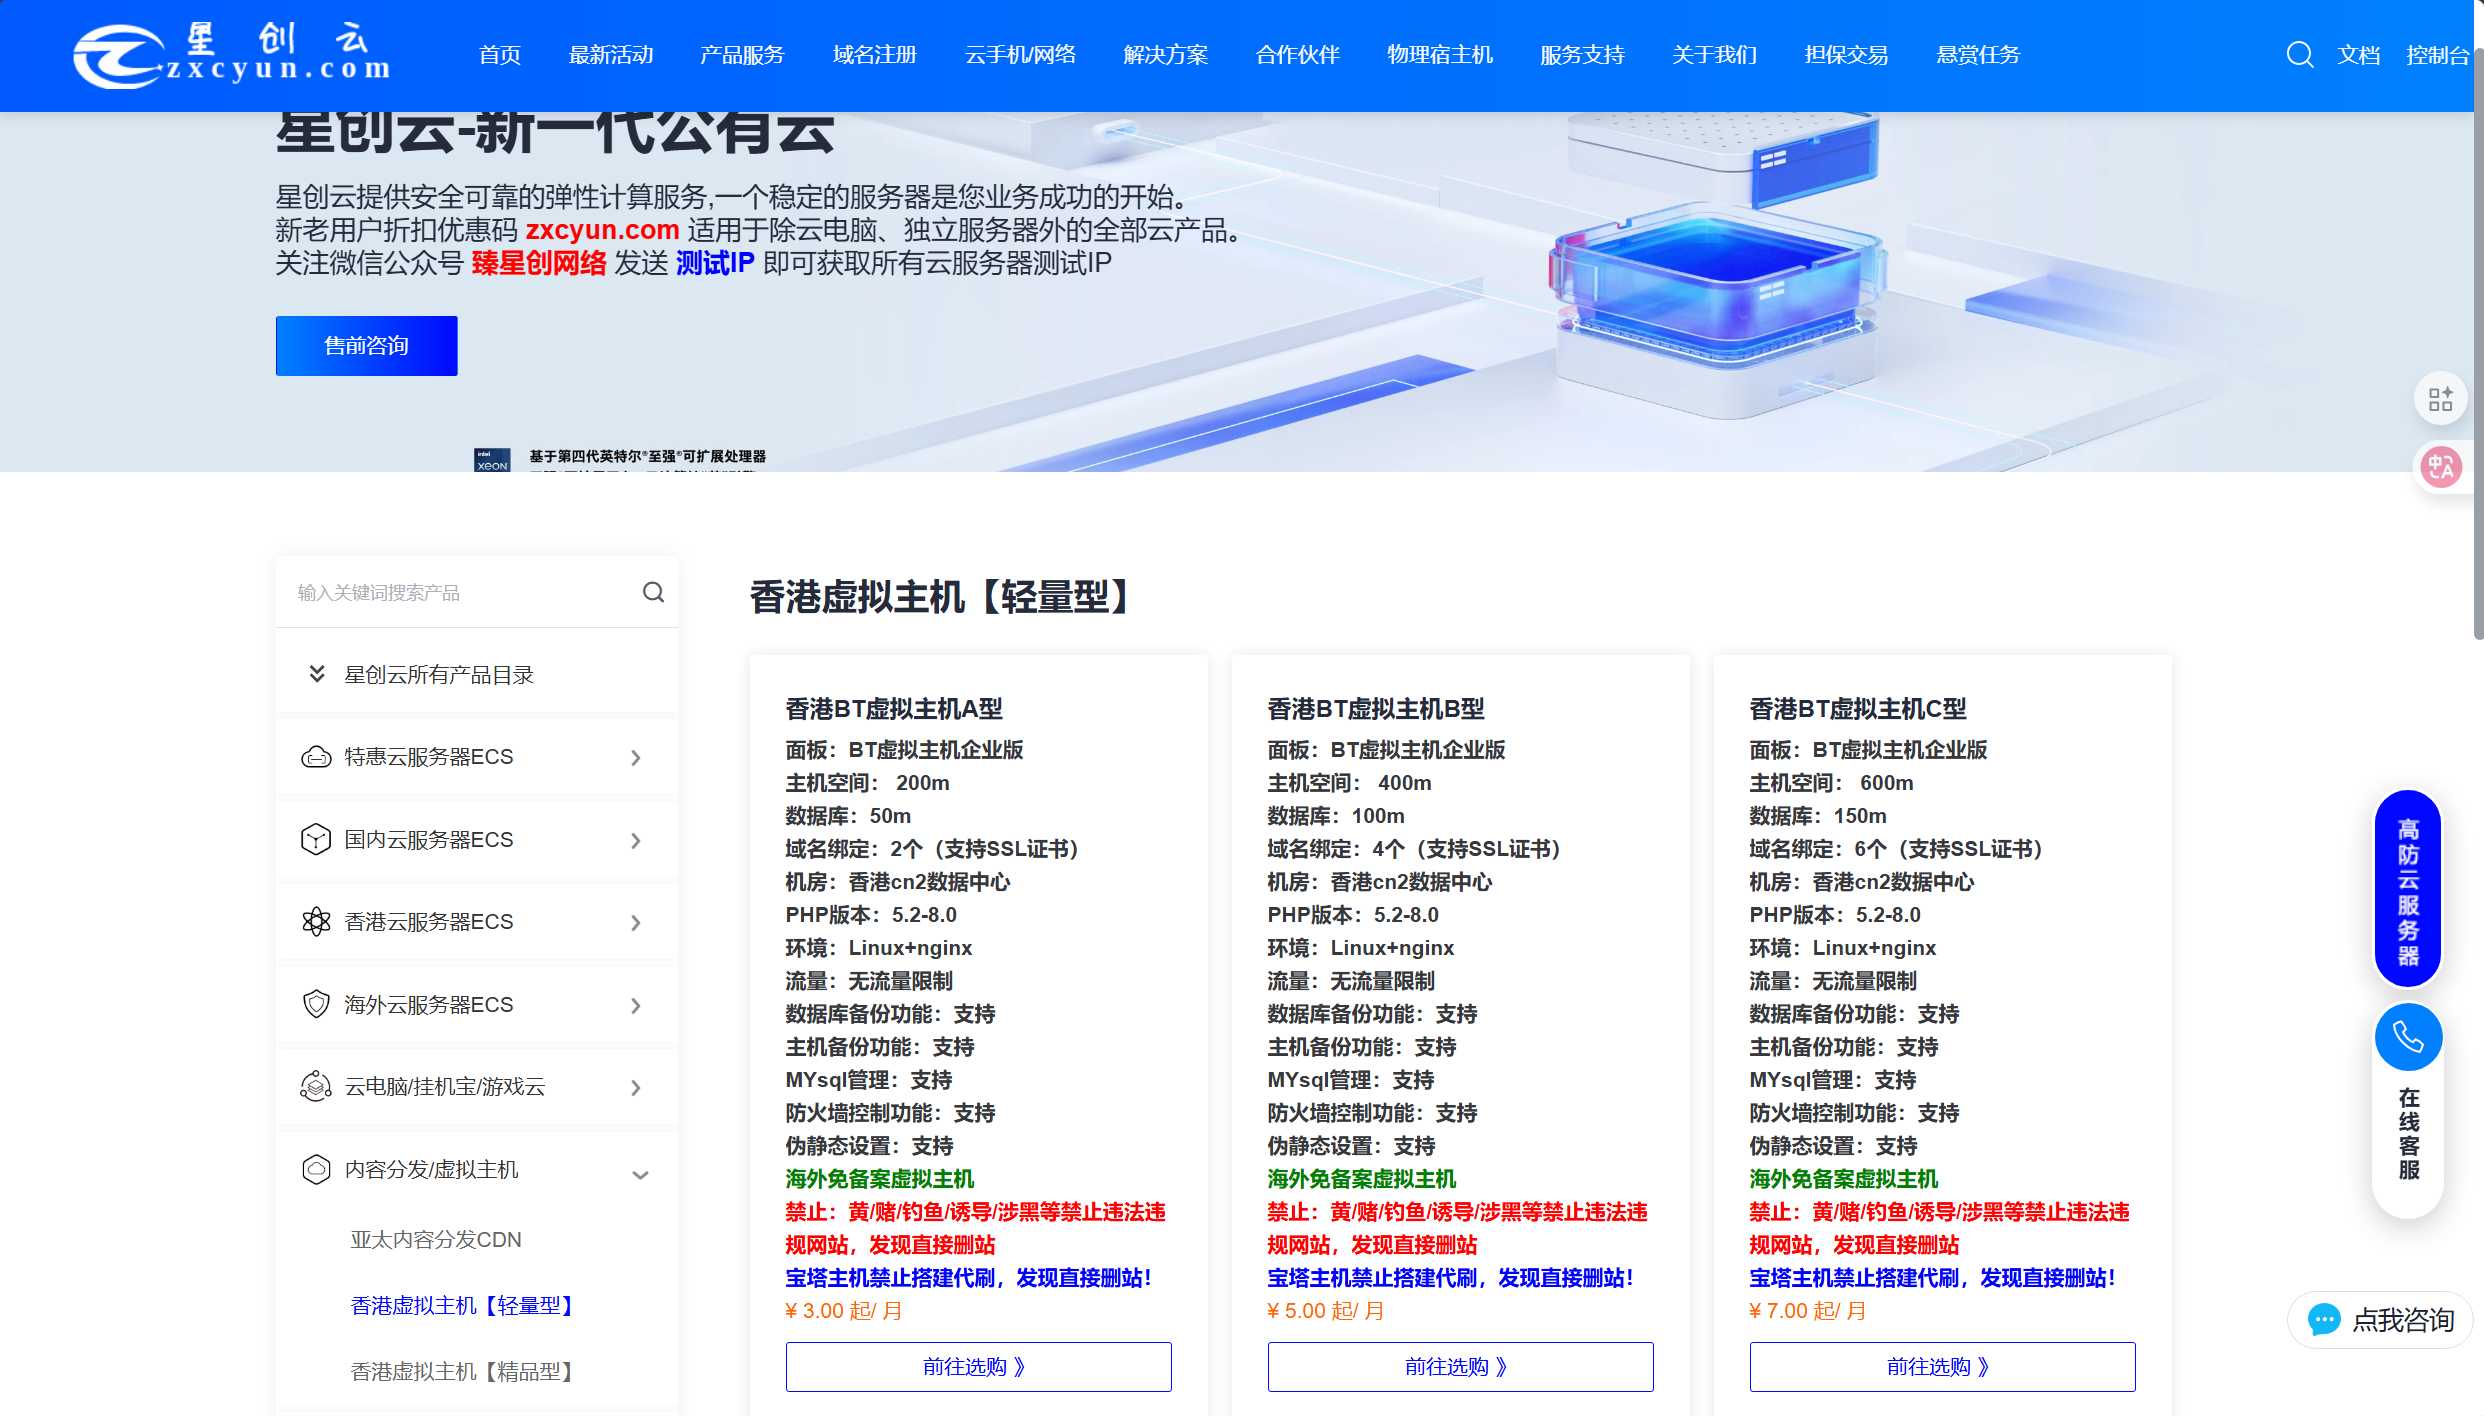
Task: Open 合作伙伴 menu
Action: click(x=1298, y=55)
